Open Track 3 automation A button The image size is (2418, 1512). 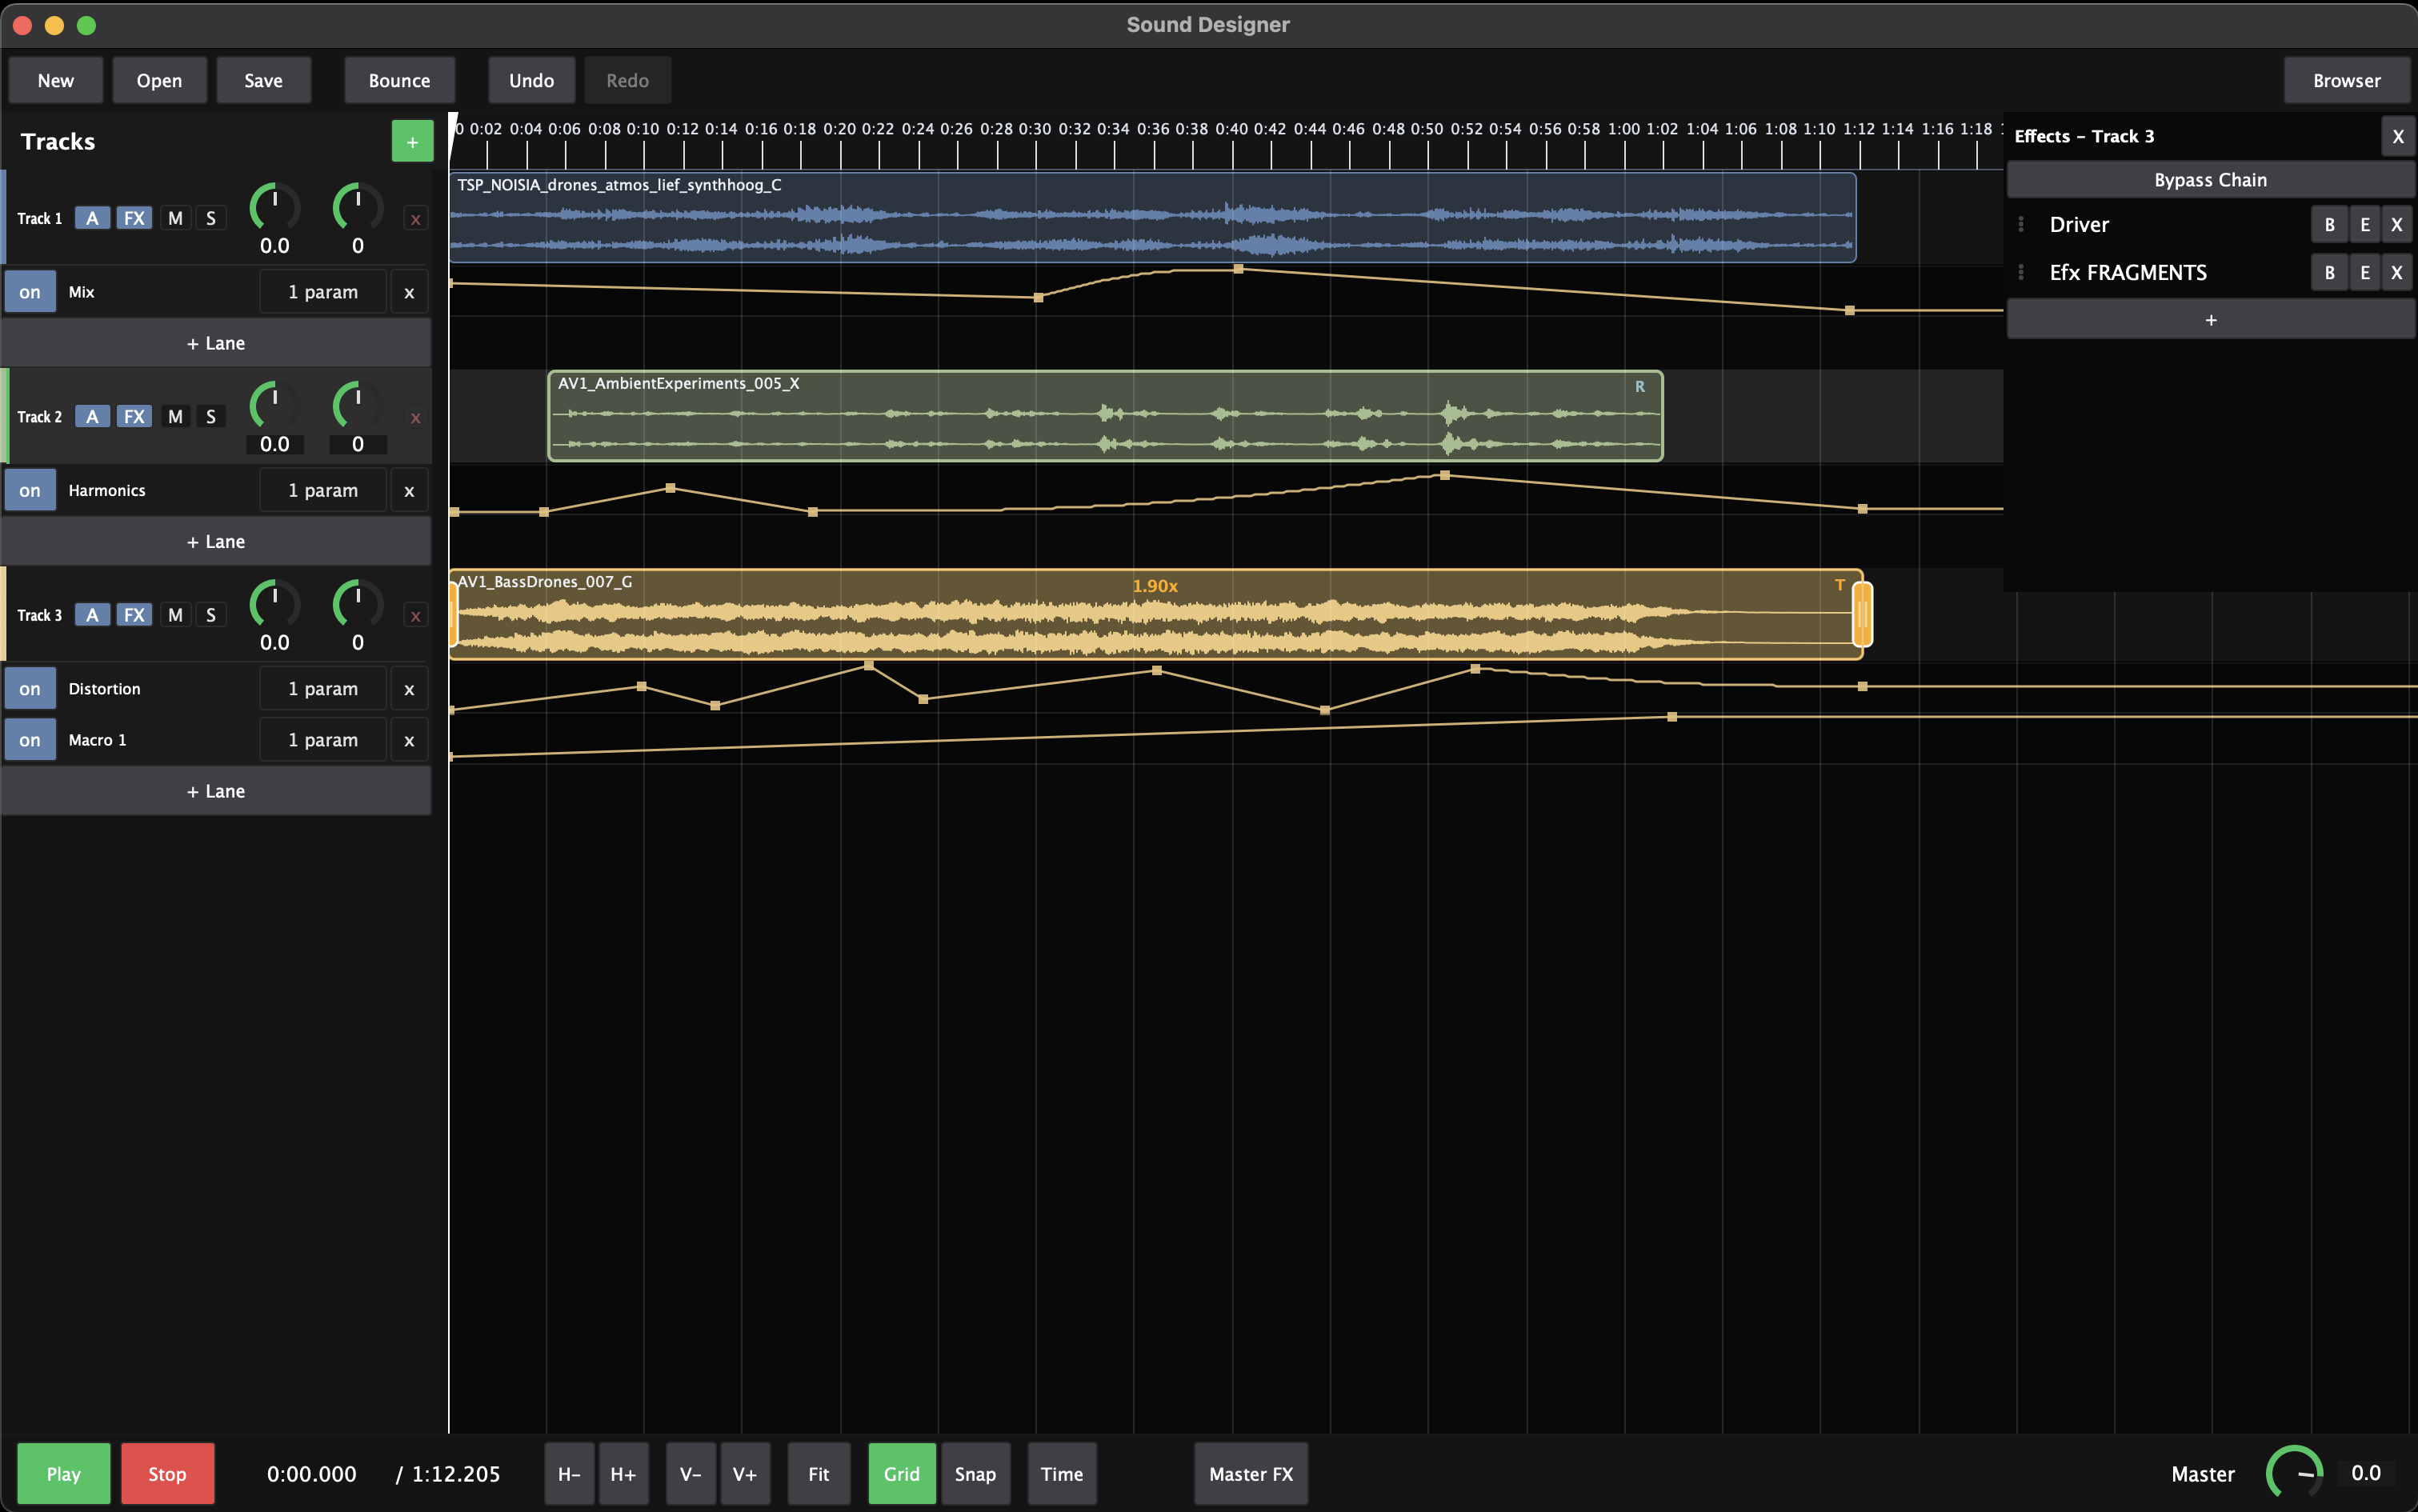[92, 614]
